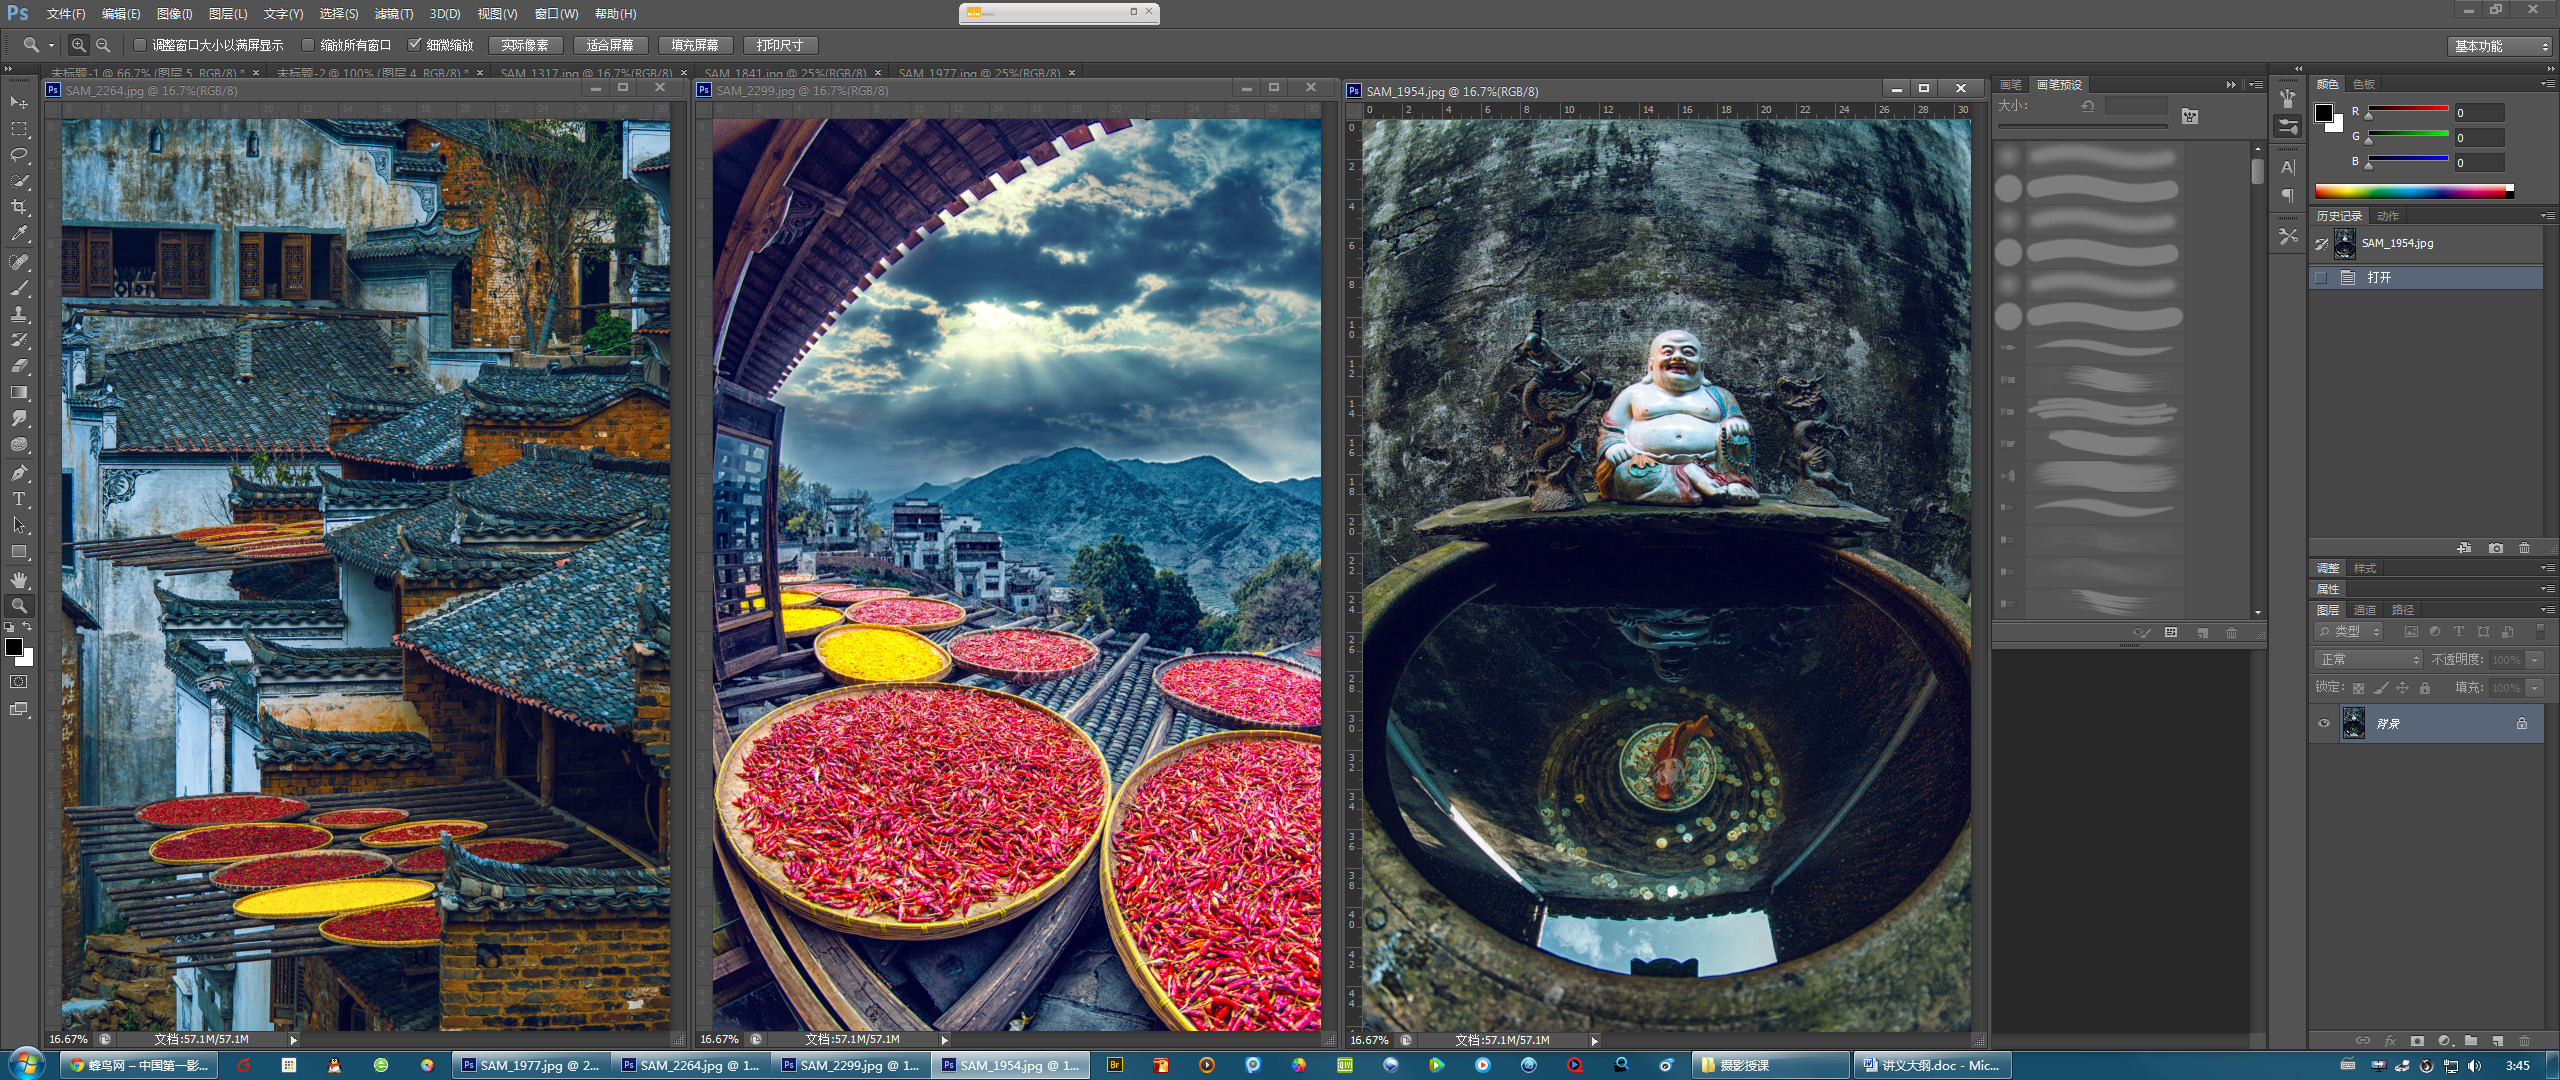
Task: Select the Sponge tool
Action: pyautogui.click(x=19, y=445)
